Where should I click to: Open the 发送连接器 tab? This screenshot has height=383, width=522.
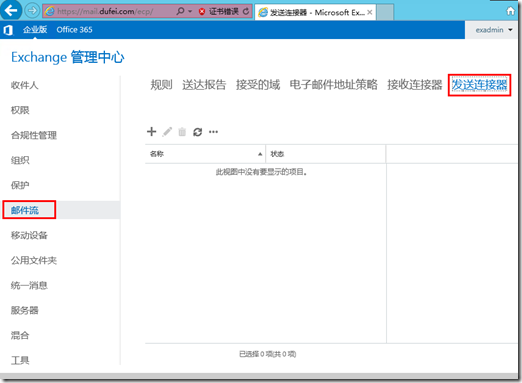(479, 85)
